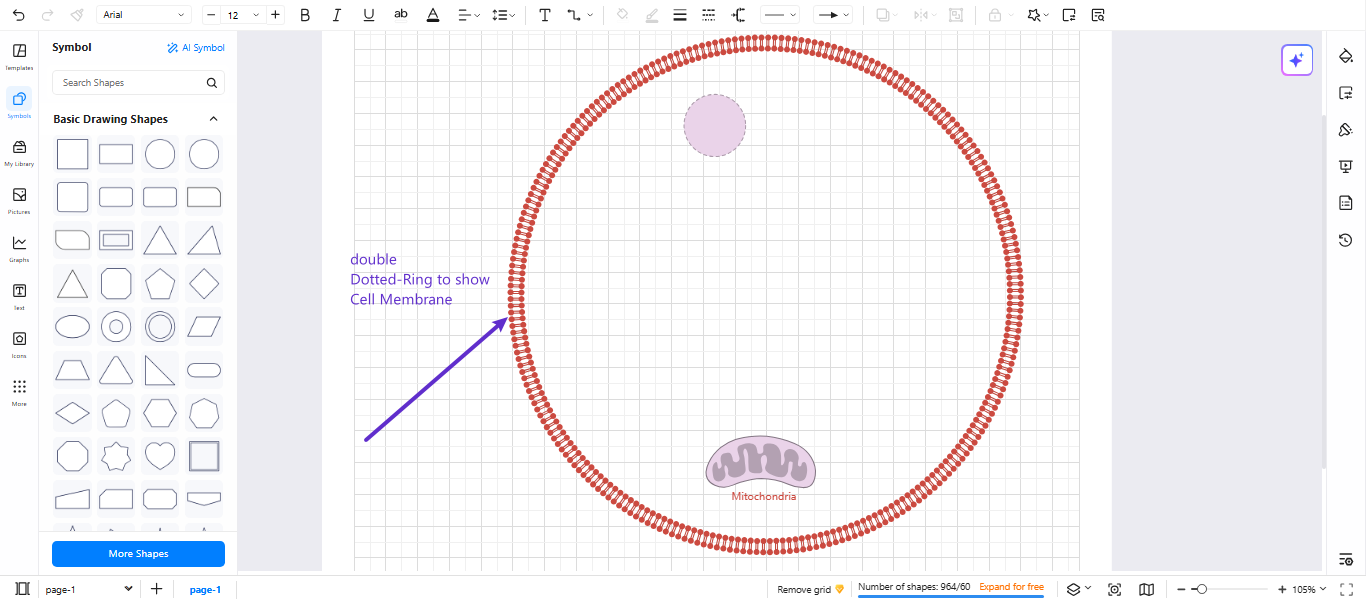1366x599 pixels.
Task: Toggle italic formatting
Action: [337, 15]
